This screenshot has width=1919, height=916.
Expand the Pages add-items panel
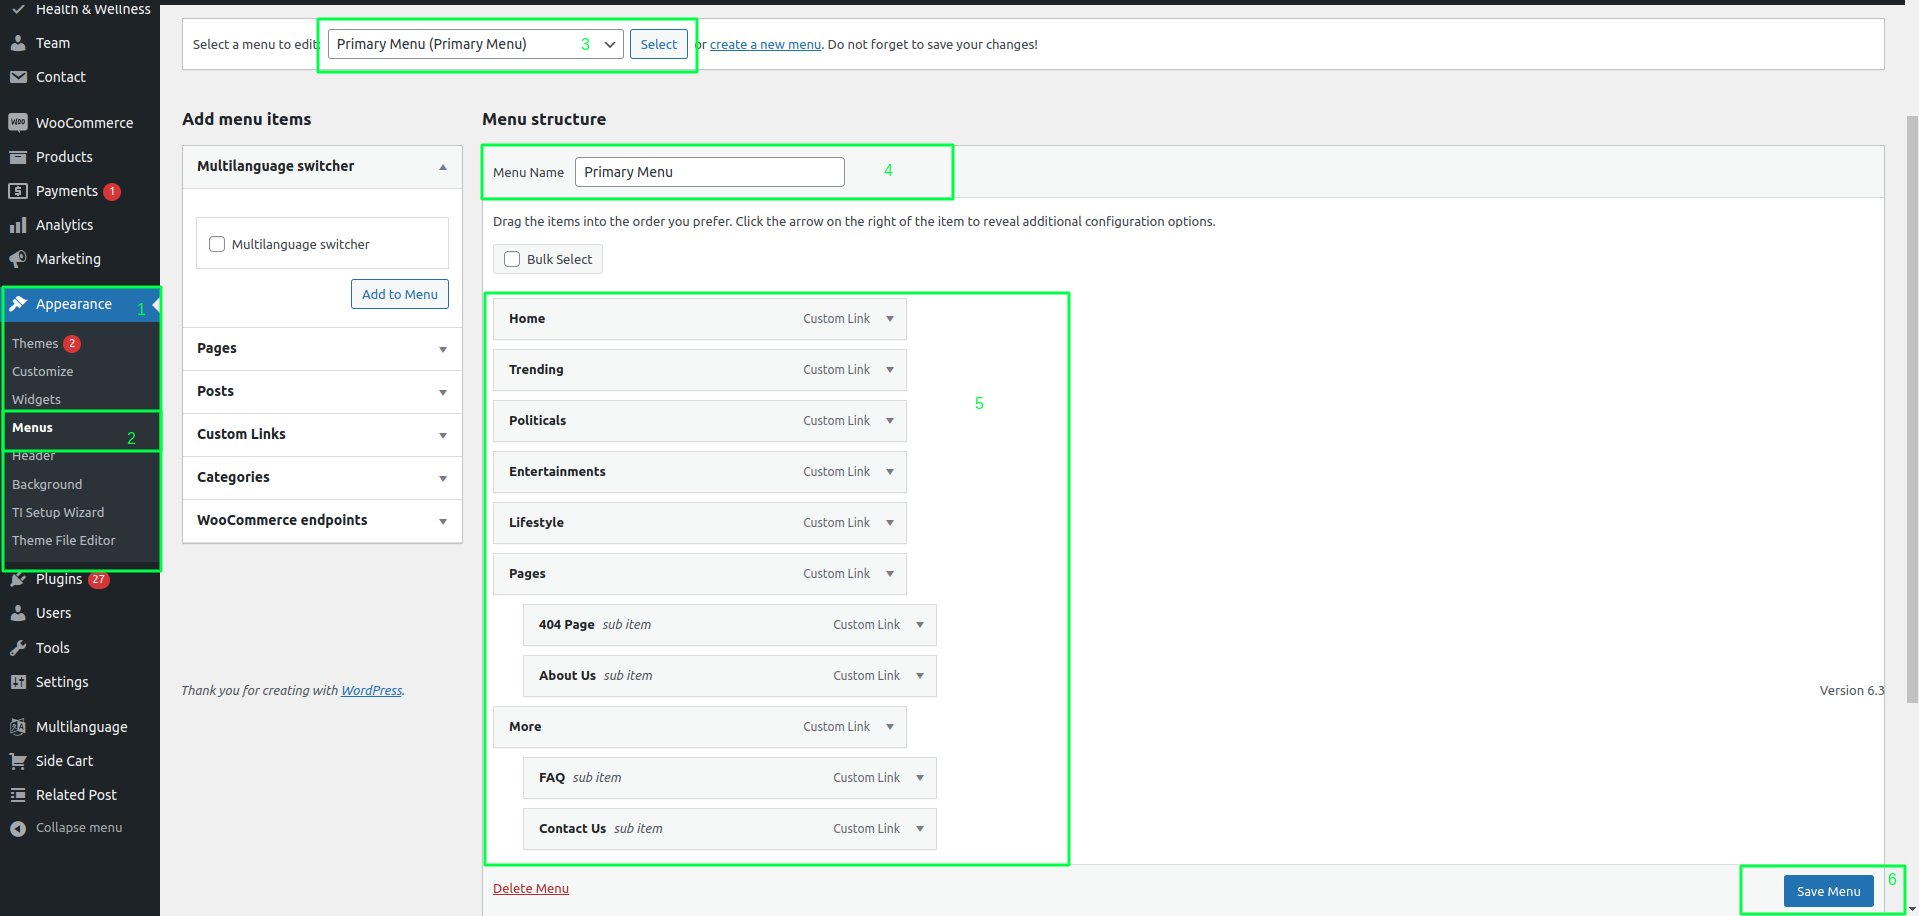coord(443,349)
